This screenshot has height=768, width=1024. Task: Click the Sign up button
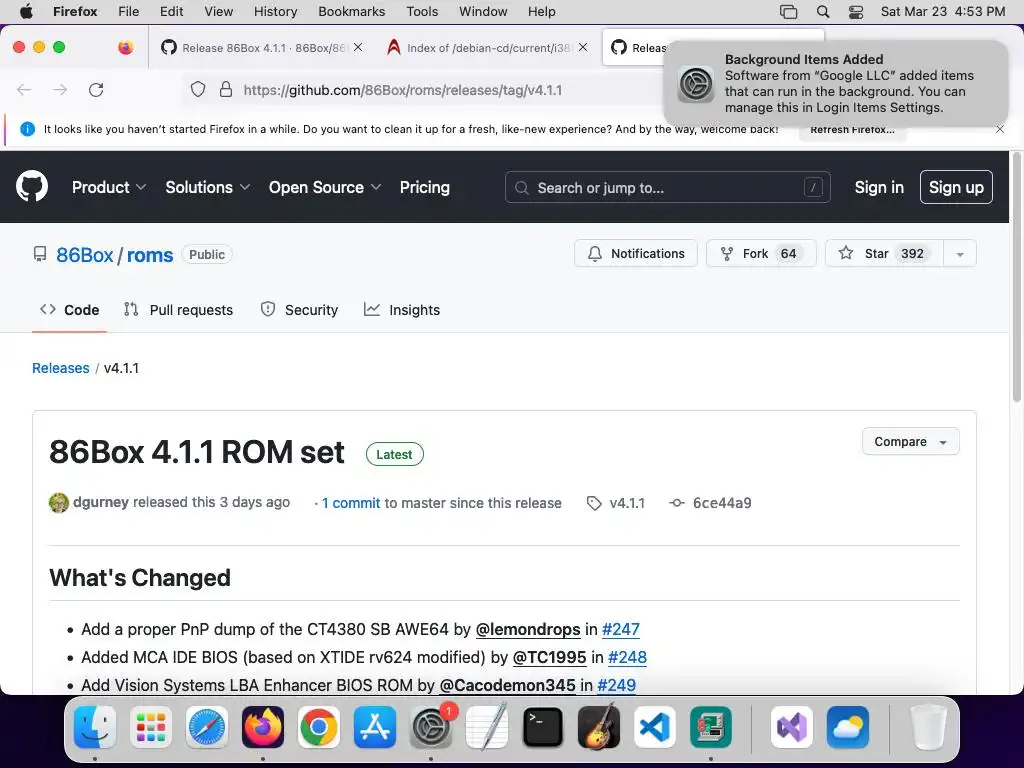(956, 187)
